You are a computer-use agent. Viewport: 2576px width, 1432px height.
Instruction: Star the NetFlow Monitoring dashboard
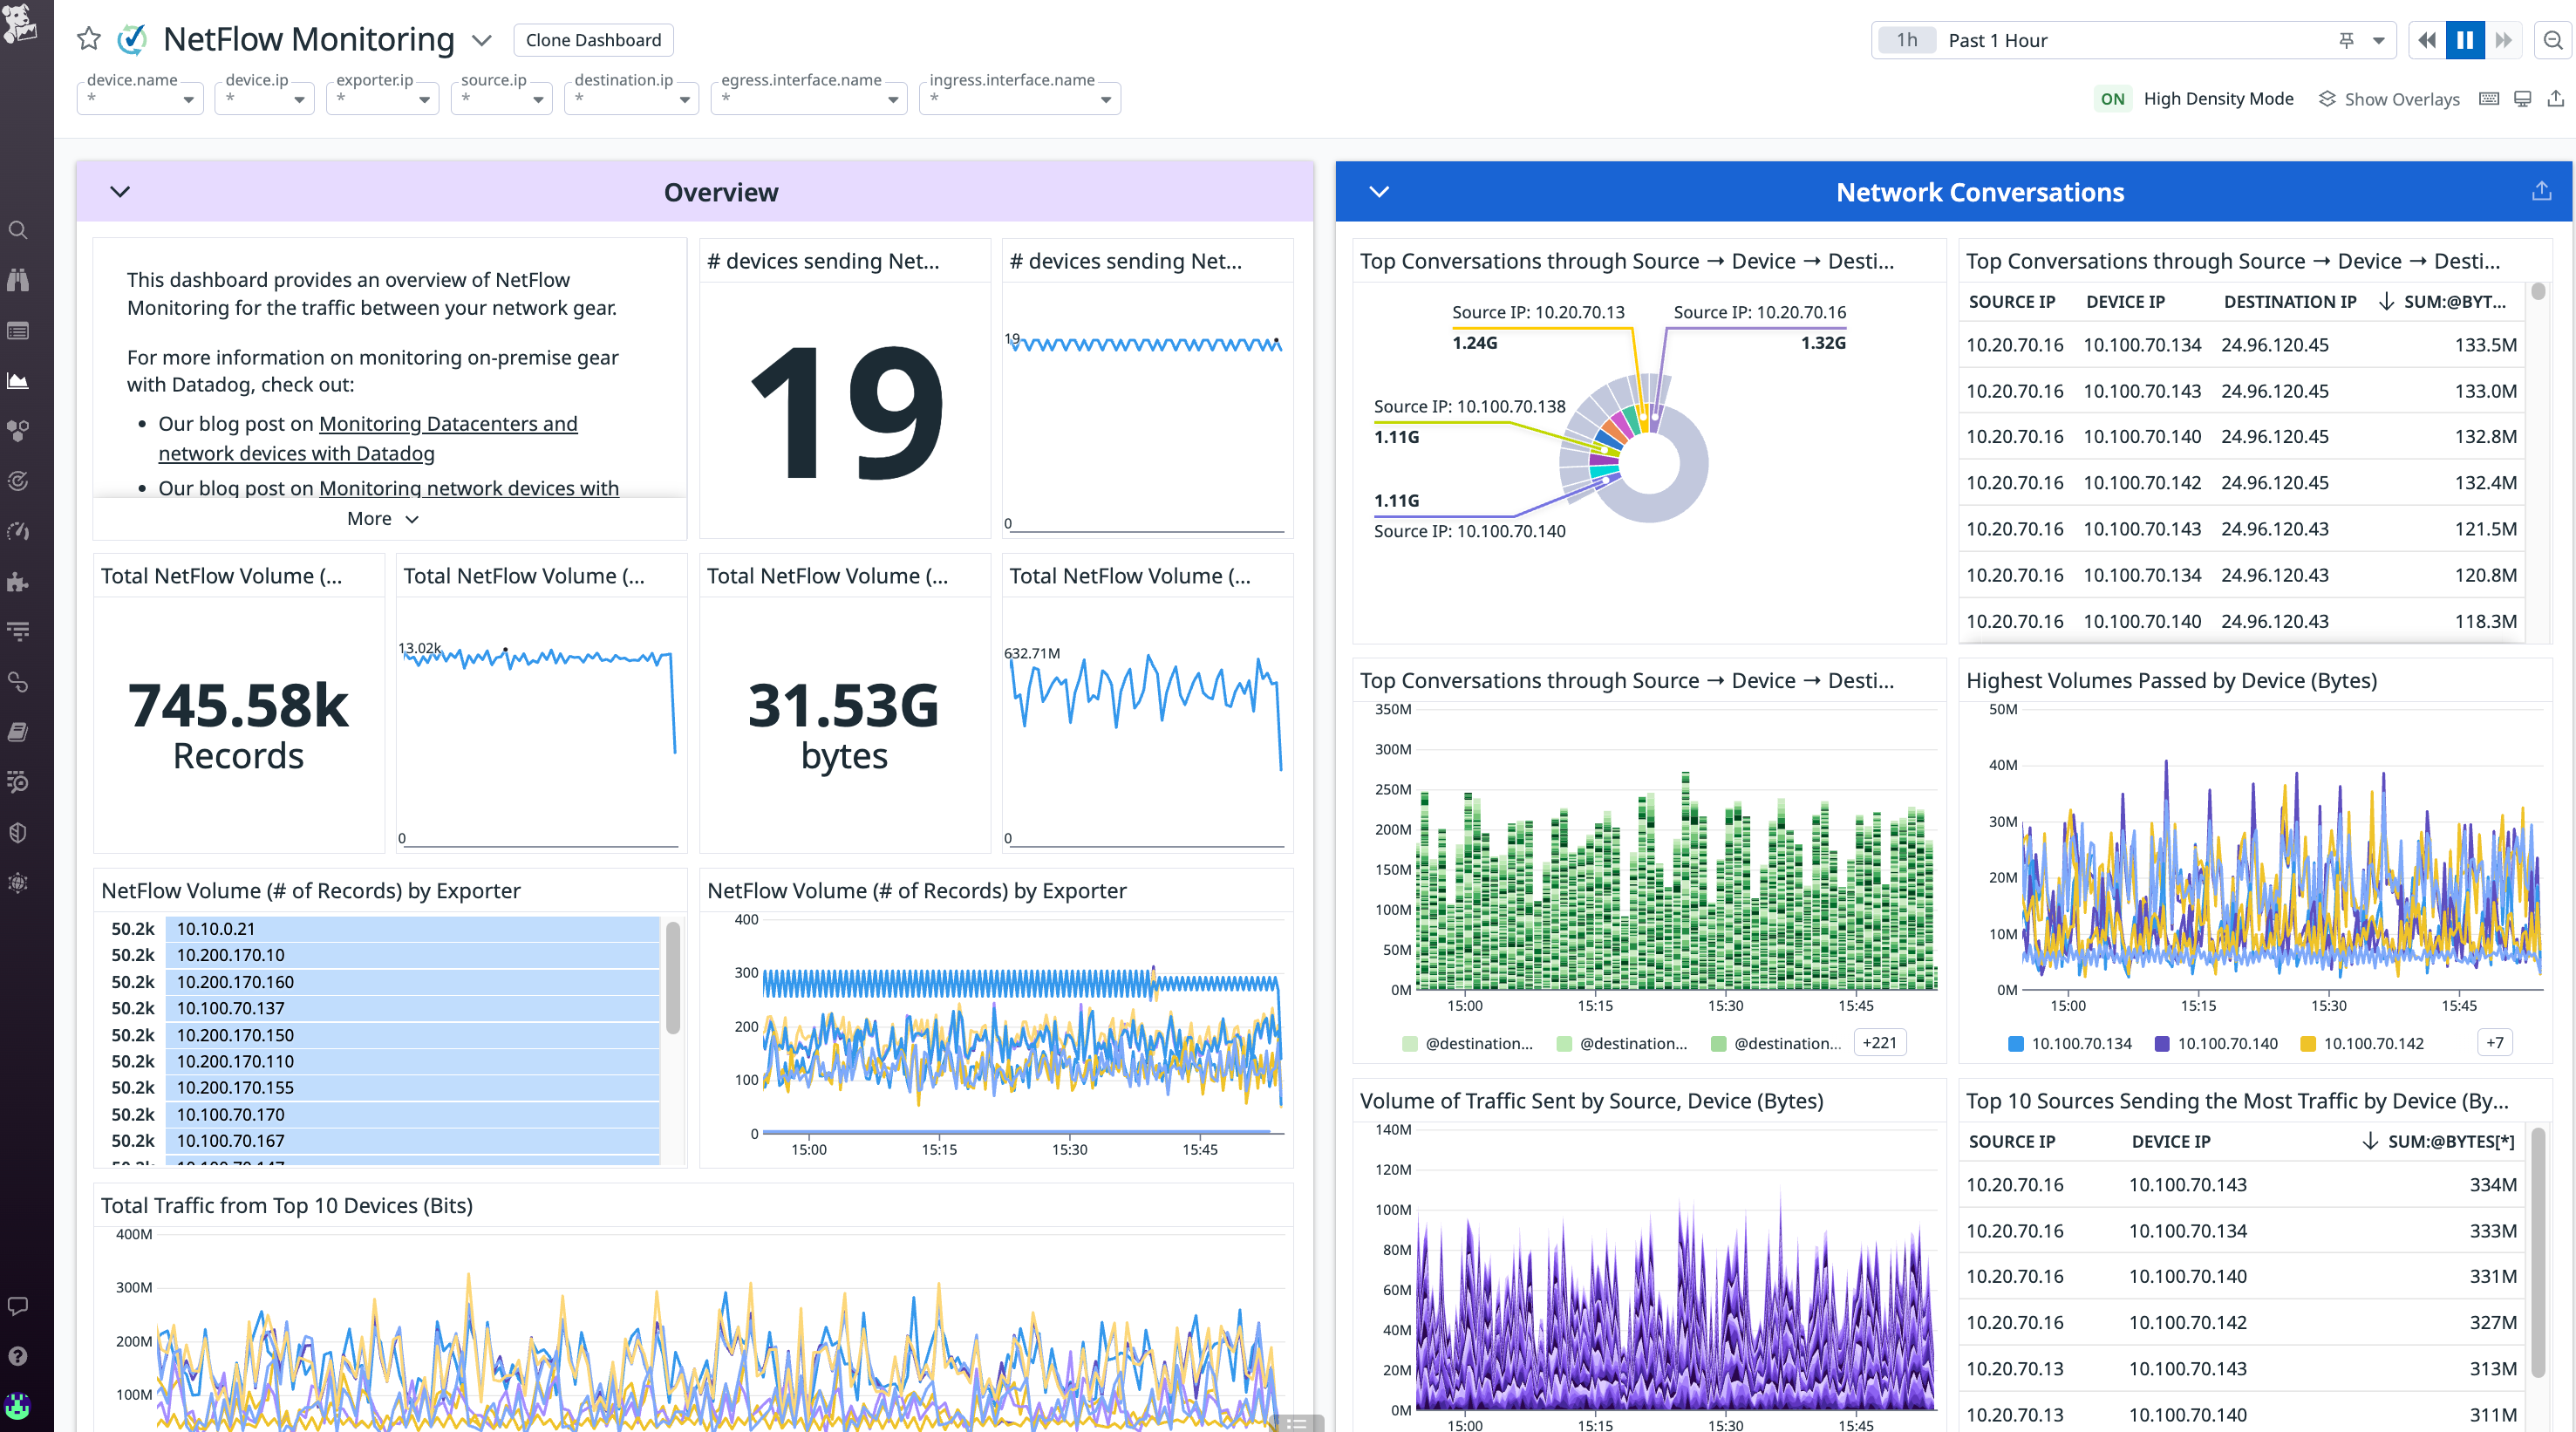pos(88,39)
